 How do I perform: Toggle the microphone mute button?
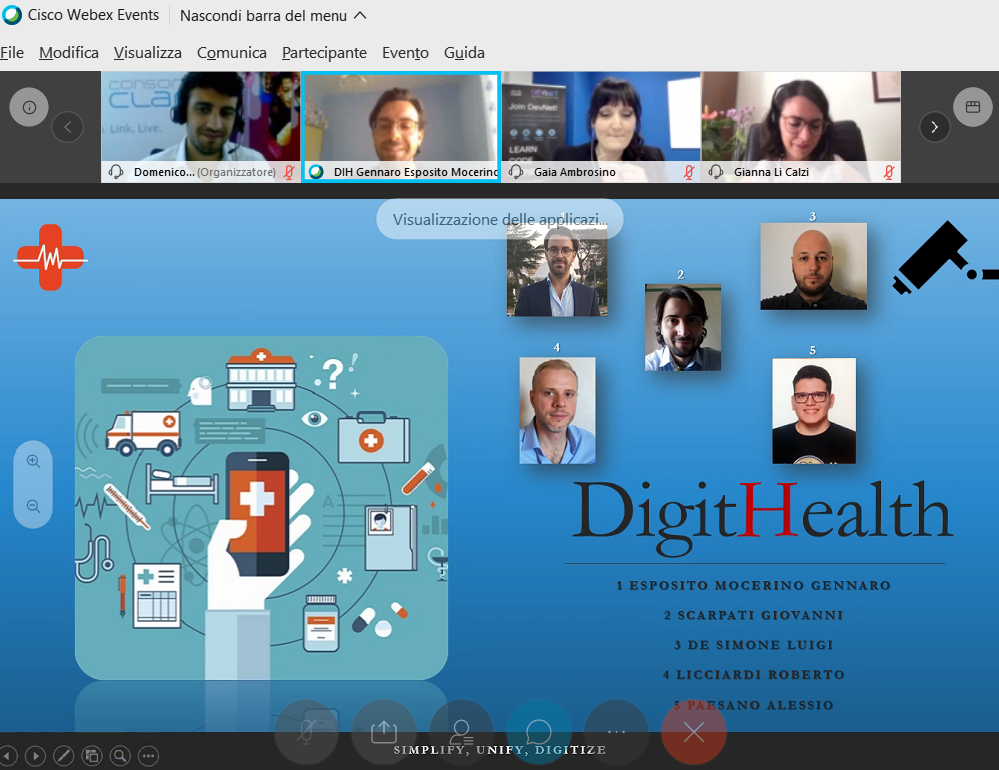[x=307, y=732]
